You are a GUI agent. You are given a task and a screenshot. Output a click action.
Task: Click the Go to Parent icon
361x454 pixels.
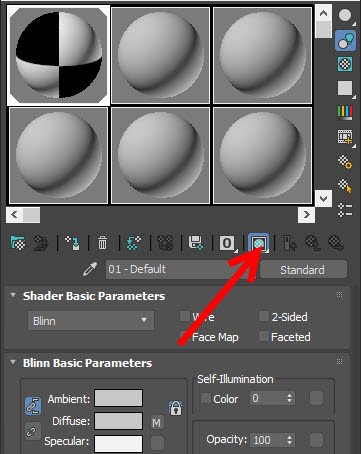313,243
